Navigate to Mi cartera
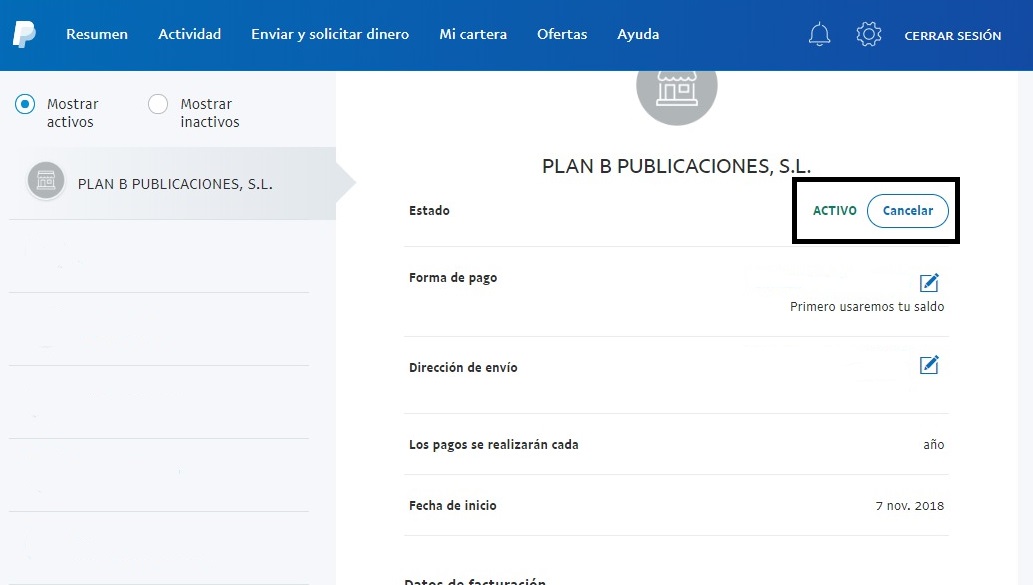Viewport: 1033px width, 585px height. [473, 35]
